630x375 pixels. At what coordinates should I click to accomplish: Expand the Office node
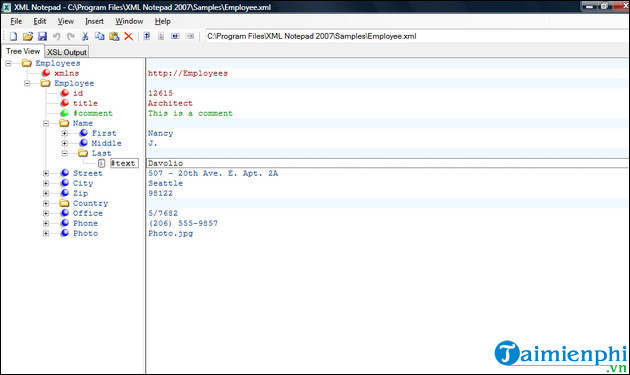click(x=46, y=213)
